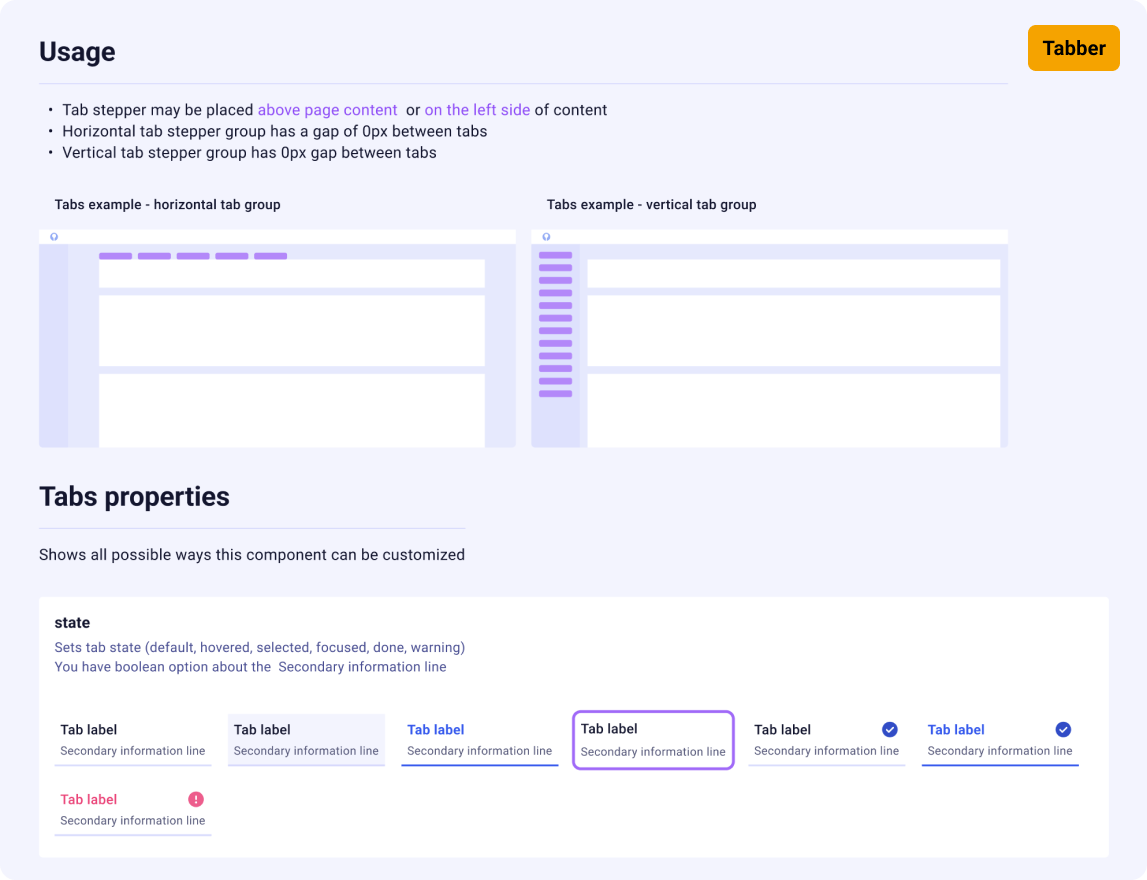Select the default-state Tab label sample
The width and height of the screenshot is (1147, 880).
tap(133, 738)
